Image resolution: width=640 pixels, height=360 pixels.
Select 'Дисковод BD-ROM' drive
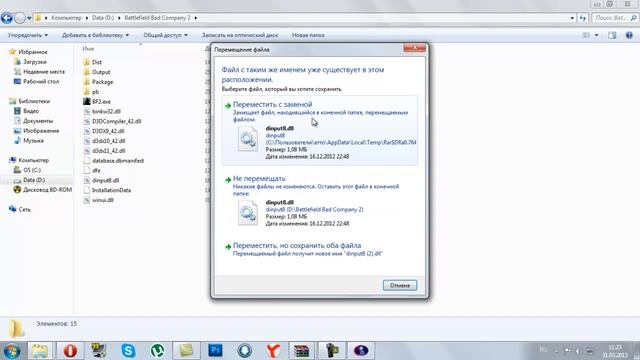(x=47, y=189)
